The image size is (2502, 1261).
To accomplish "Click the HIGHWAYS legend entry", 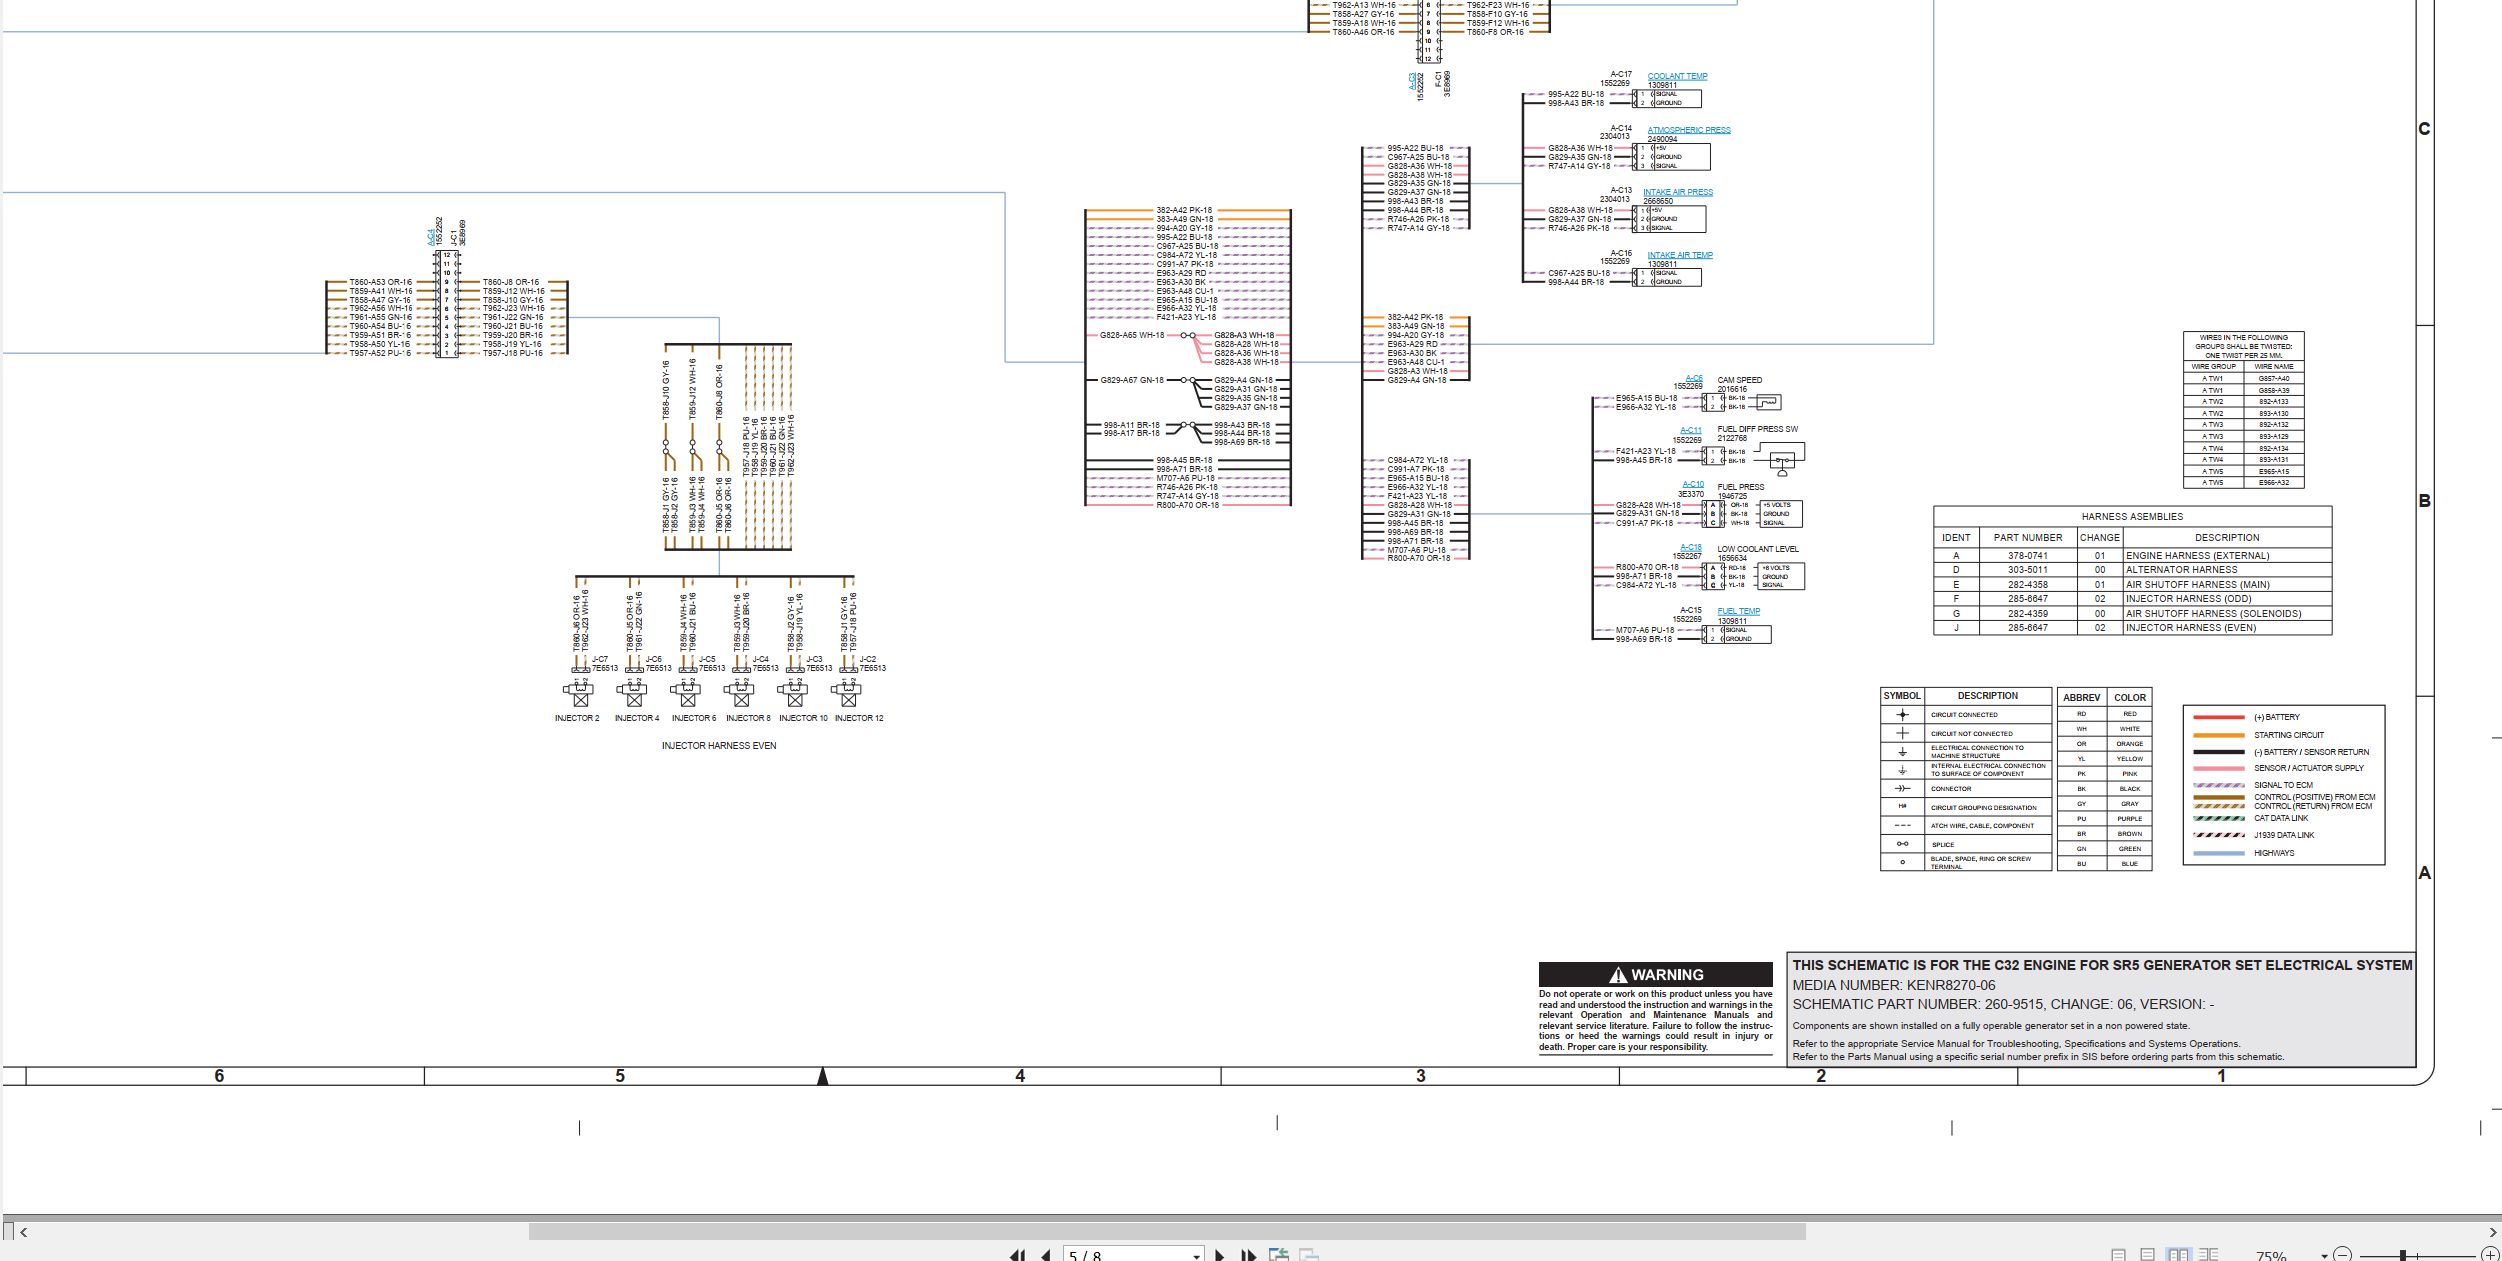I will click(x=2274, y=853).
